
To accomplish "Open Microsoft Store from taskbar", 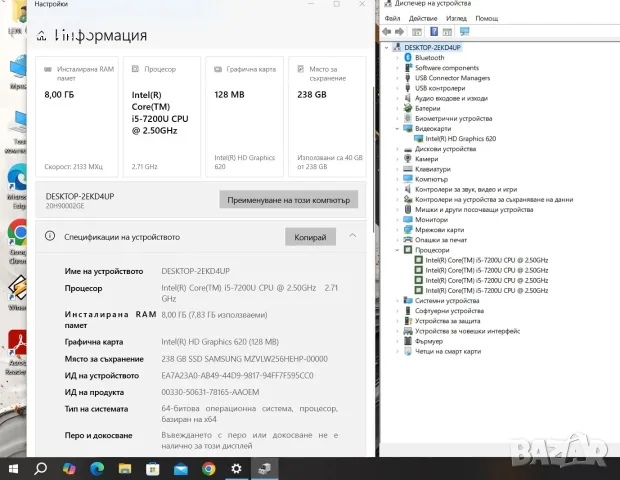I will (153, 469).
